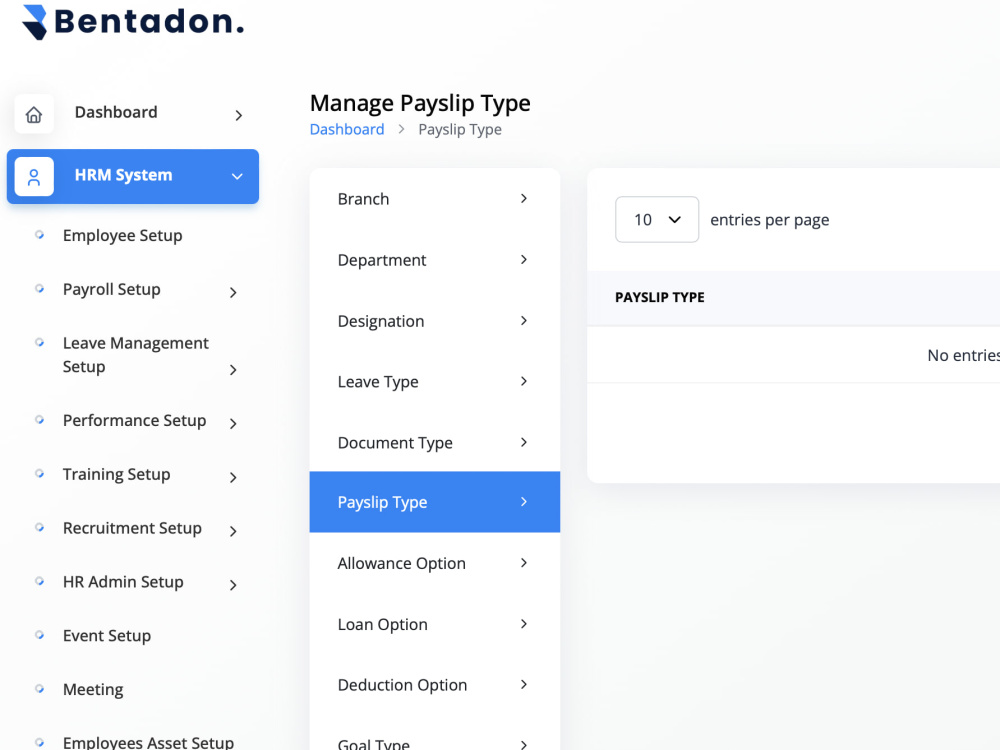Open Event Setup in sidebar
Image resolution: width=1000 pixels, height=750 pixels.
107,636
